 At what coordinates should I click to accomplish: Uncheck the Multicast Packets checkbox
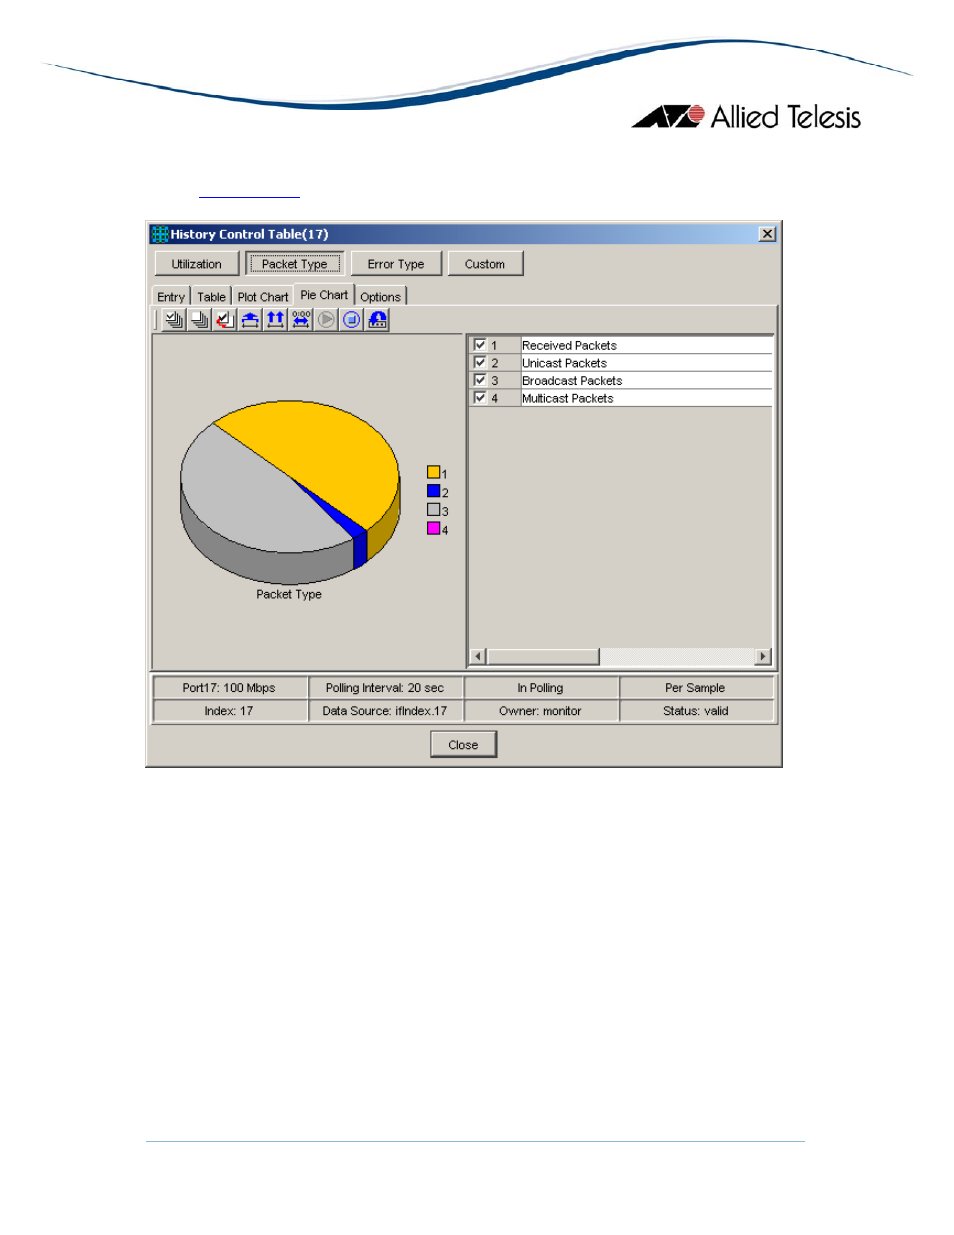tap(480, 397)
